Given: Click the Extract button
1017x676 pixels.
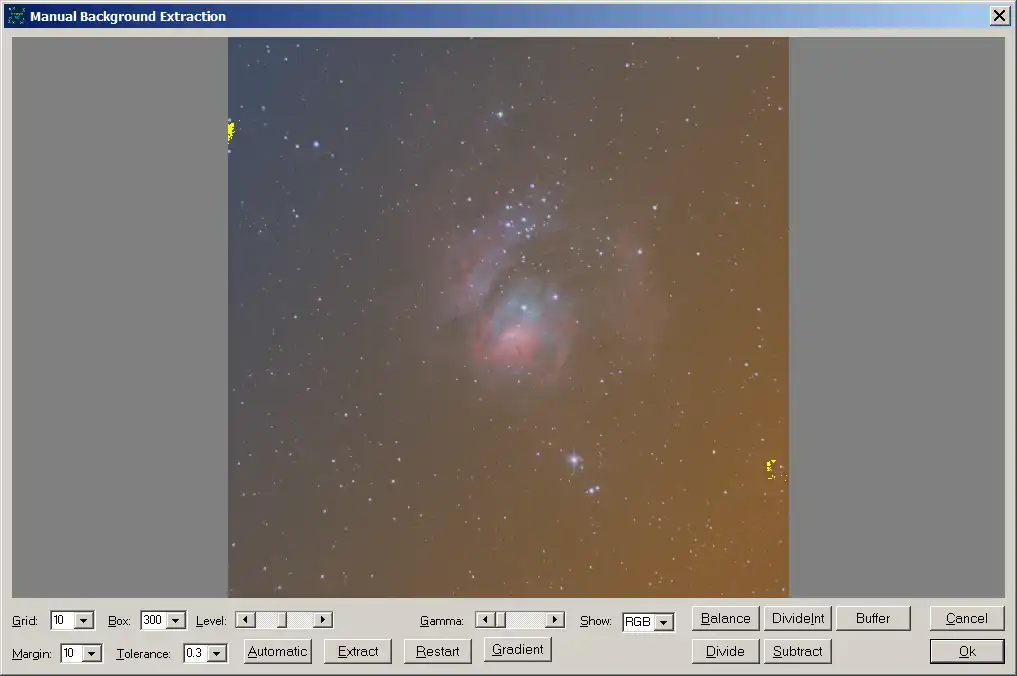Looking at the screenshot, I should click(x=358, y=651).
